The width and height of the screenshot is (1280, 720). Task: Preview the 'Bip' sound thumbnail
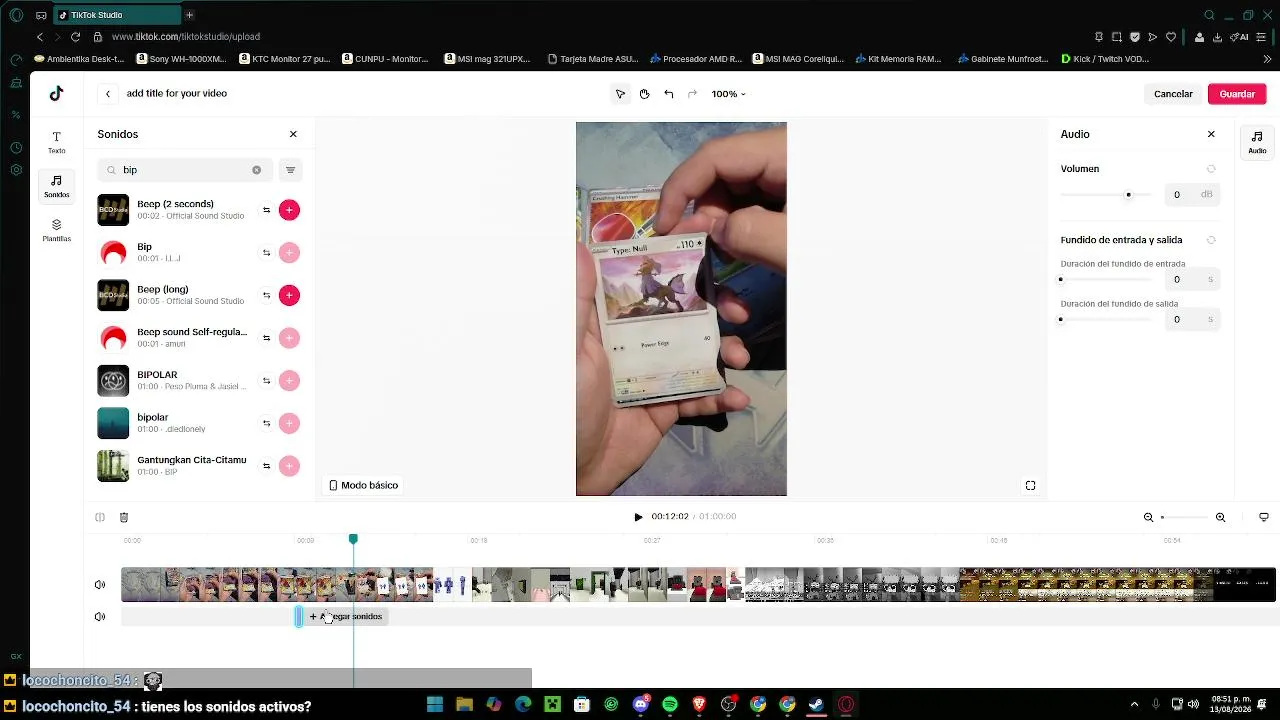[113, 253]
